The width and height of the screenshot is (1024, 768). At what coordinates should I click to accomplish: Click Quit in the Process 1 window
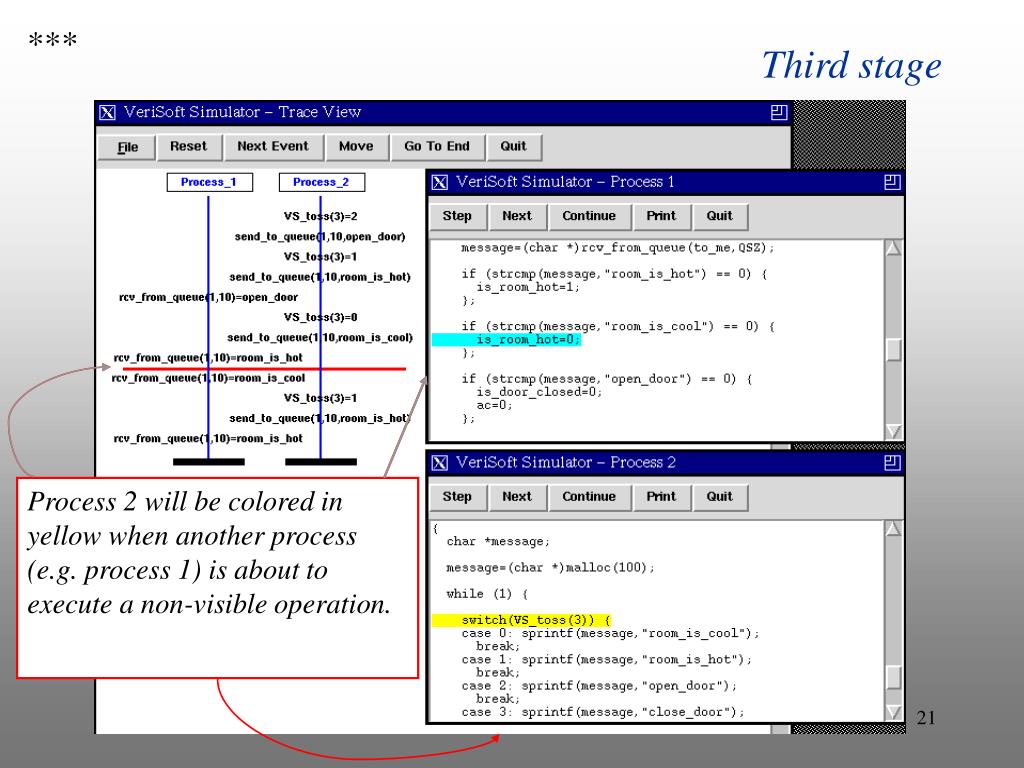(x=720, y=216)
